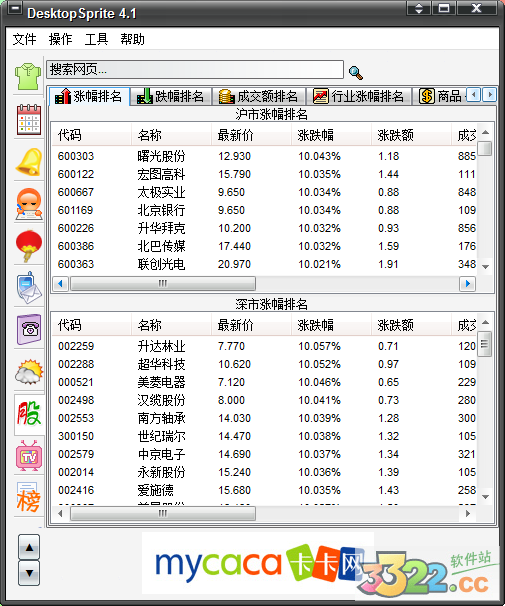This screenshot has width=505, height=606.
Task: Open the orange character notes icon
Action: tap(29, 204)
